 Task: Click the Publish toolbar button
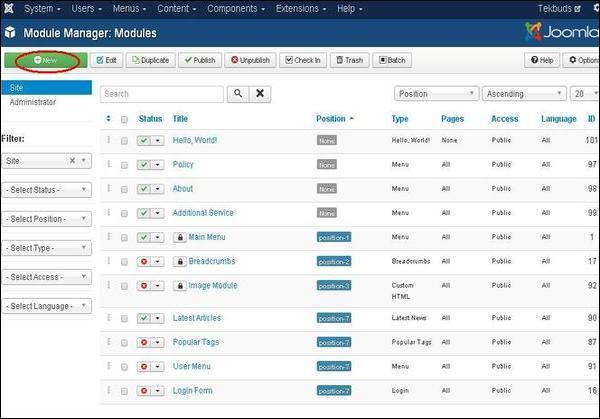coord(200,60)
